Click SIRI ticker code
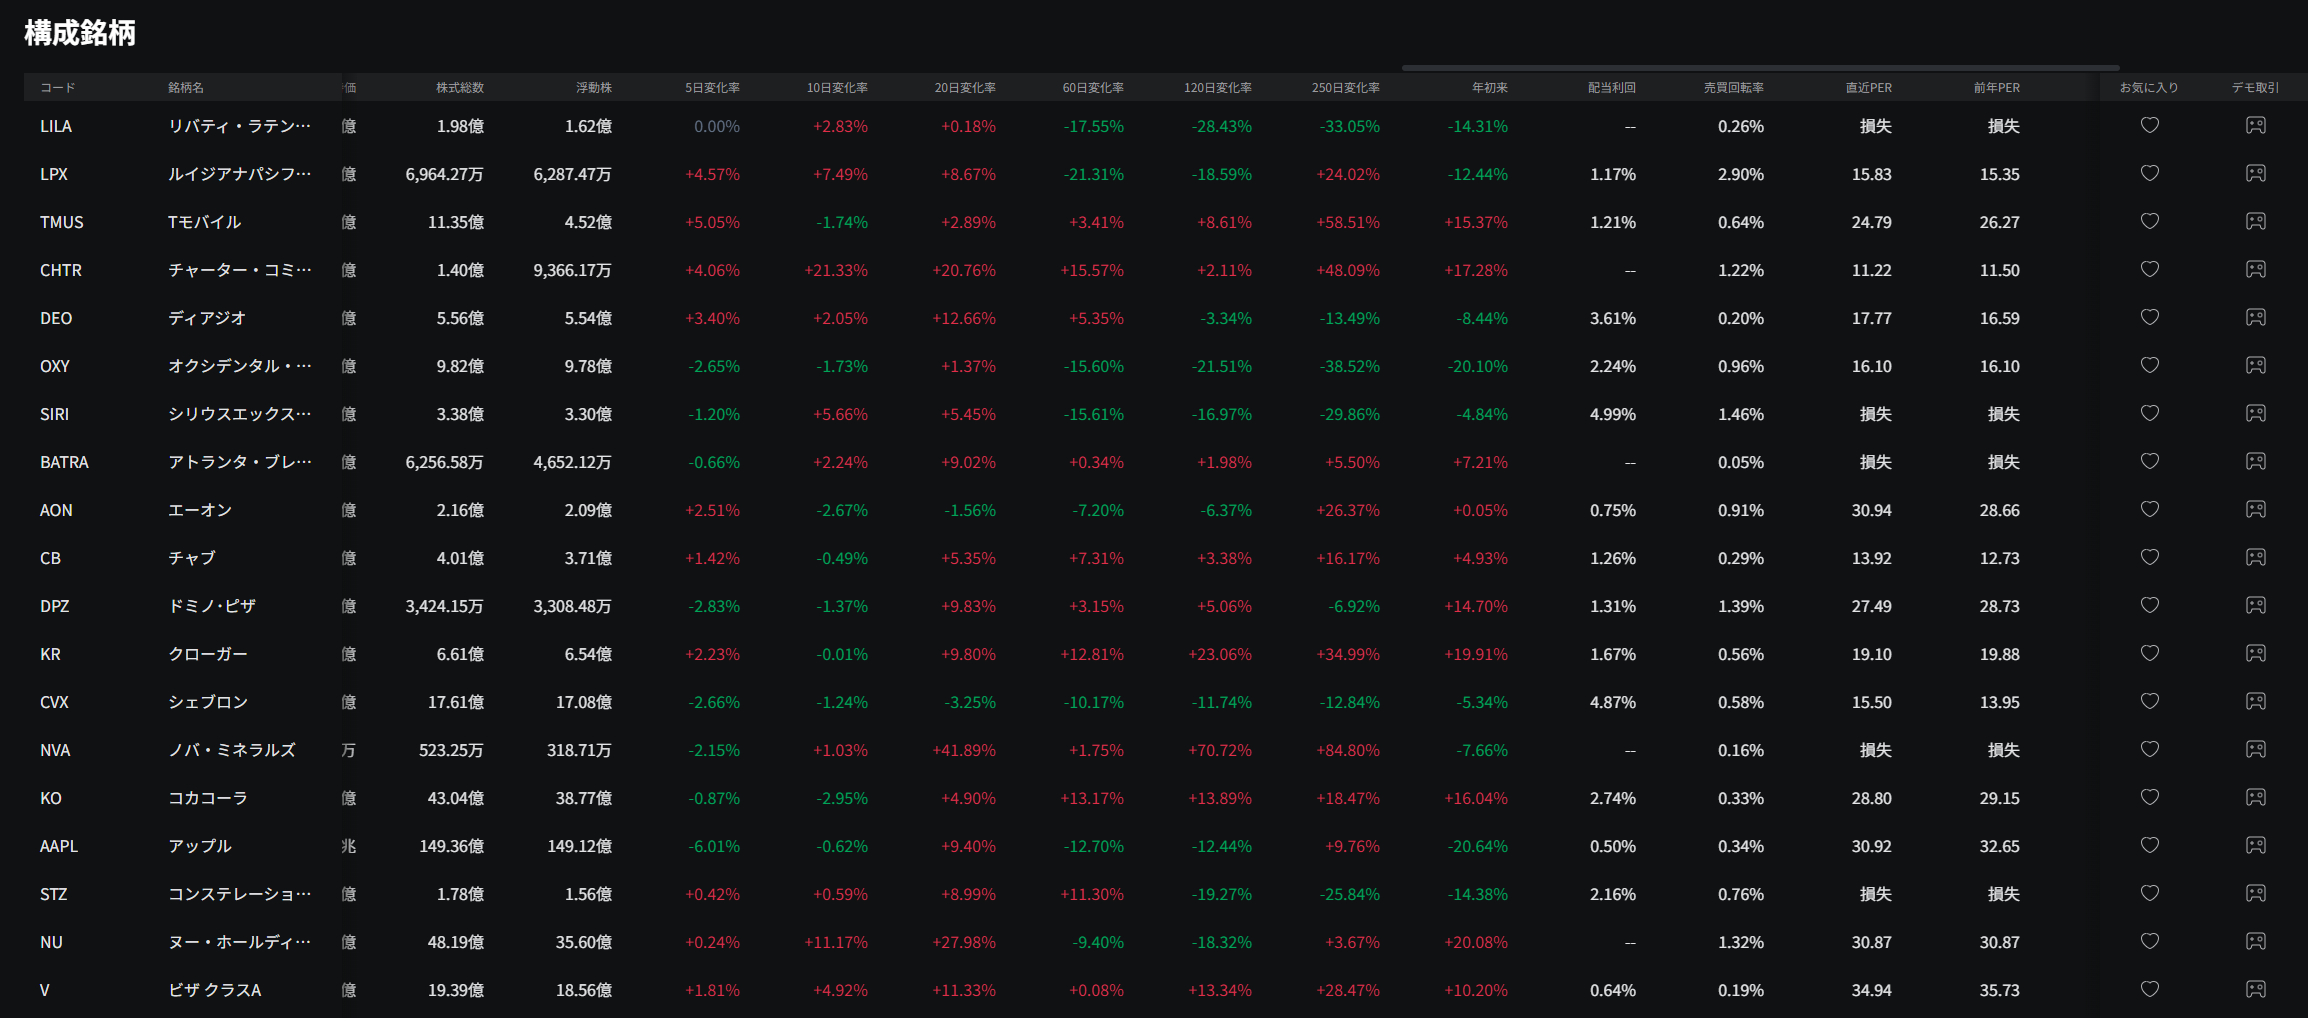 coord(54,414)
